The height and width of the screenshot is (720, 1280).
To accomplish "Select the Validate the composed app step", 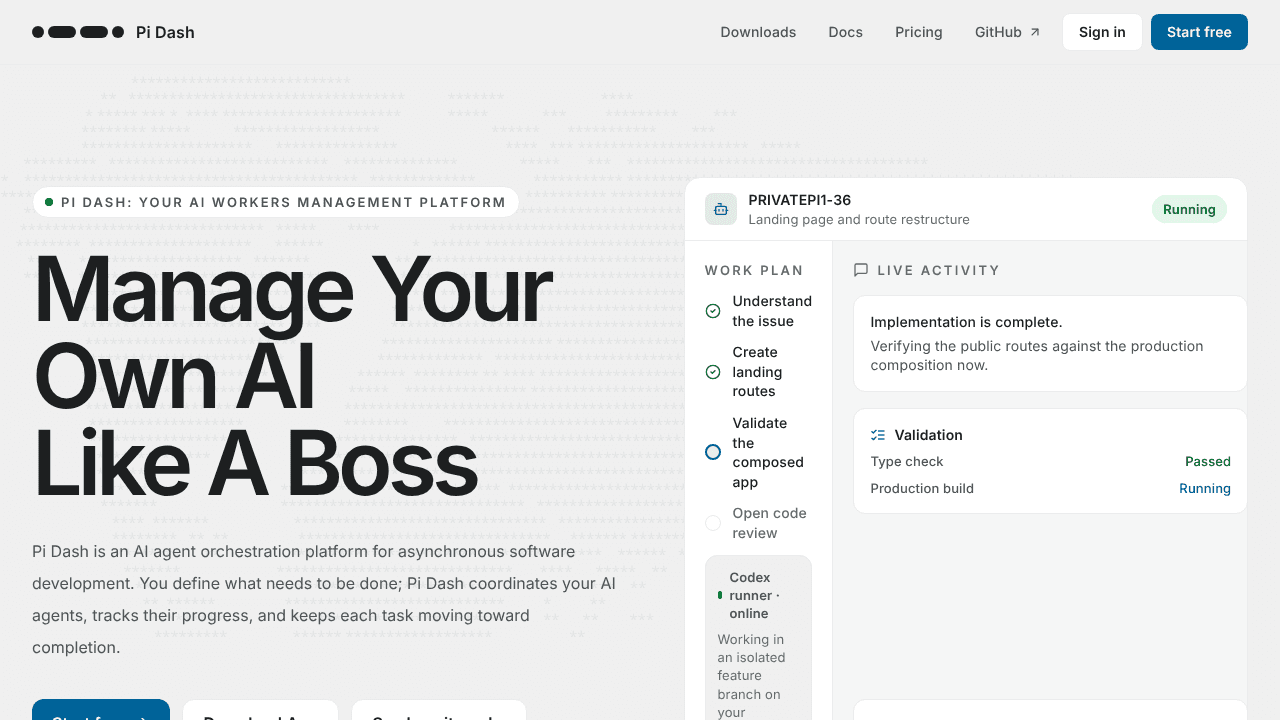I will point(759,452).
